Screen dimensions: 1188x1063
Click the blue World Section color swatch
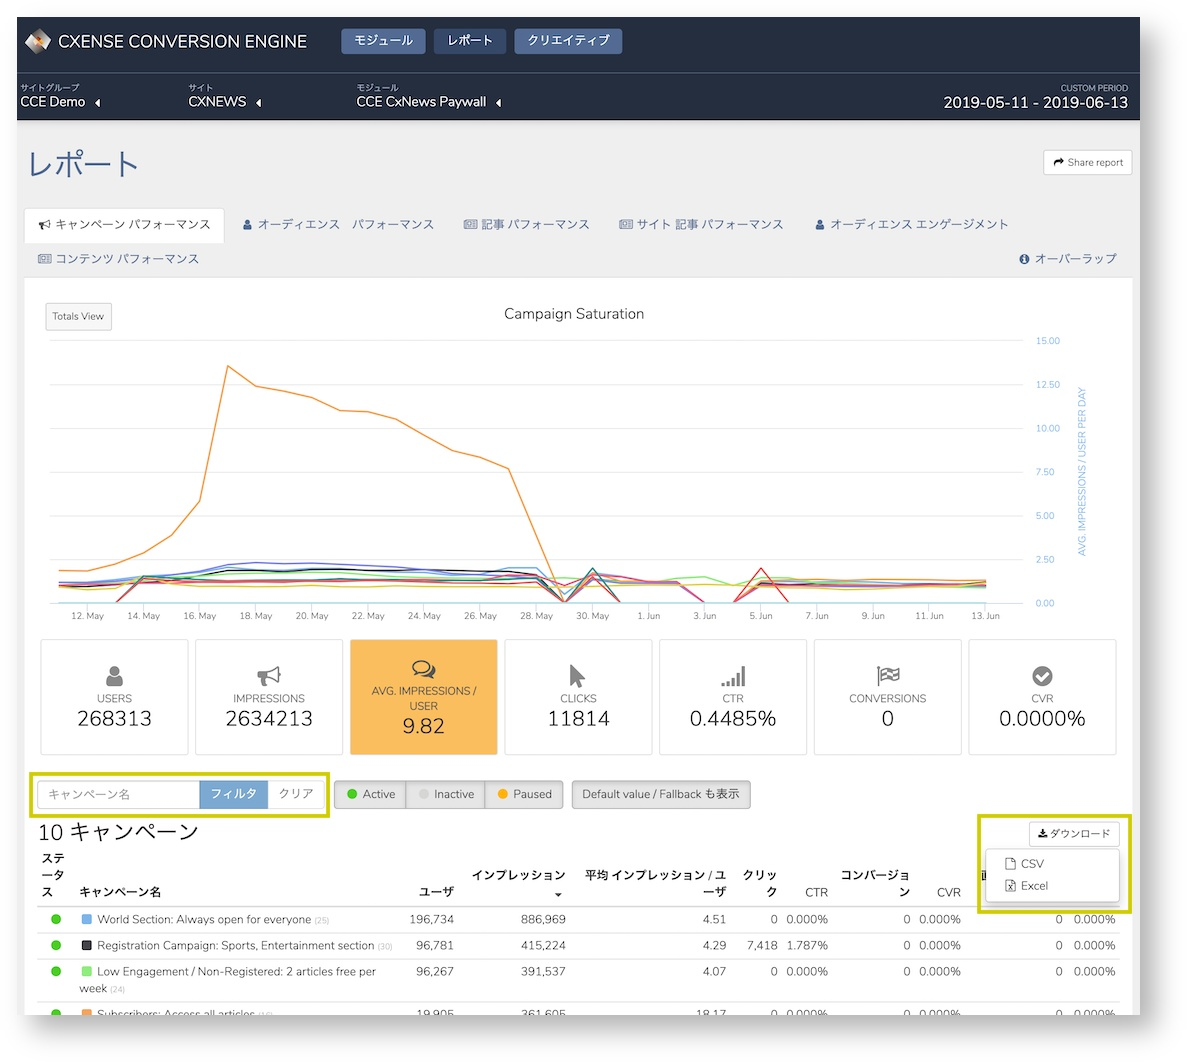pos(86,919)
